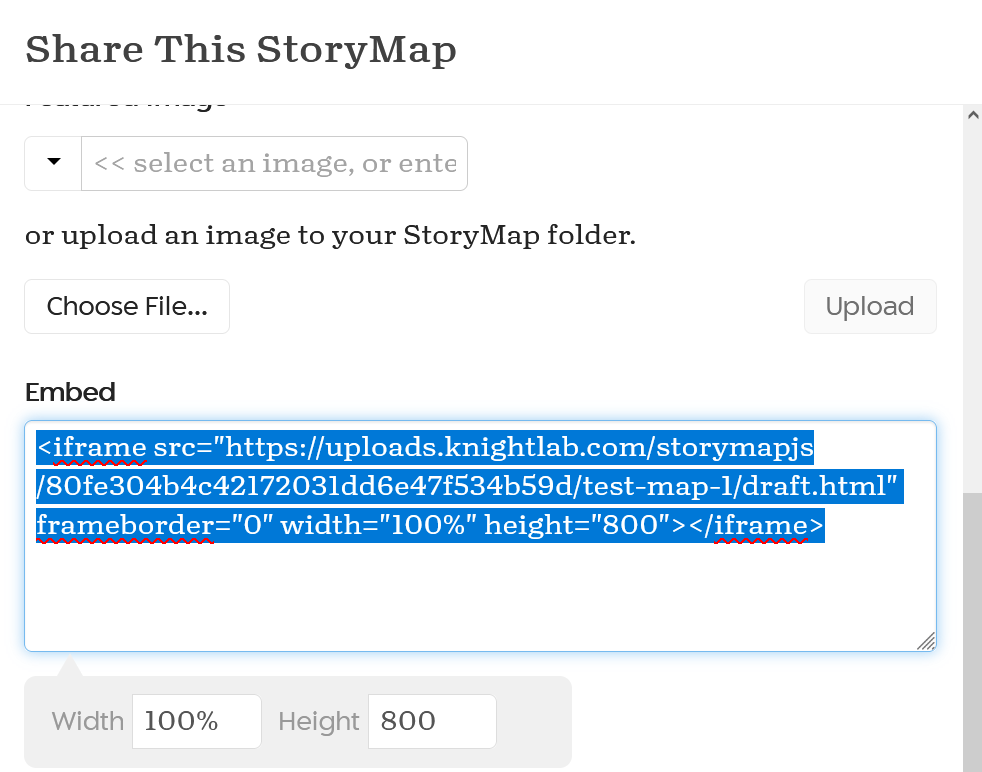This screenshot has width=982, height=772.
Task: Click the Width label
Action: 88,721
